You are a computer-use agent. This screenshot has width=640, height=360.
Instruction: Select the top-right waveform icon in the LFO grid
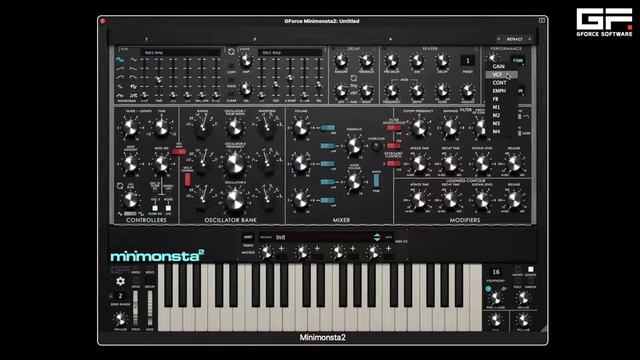click(x=133, y=60)
